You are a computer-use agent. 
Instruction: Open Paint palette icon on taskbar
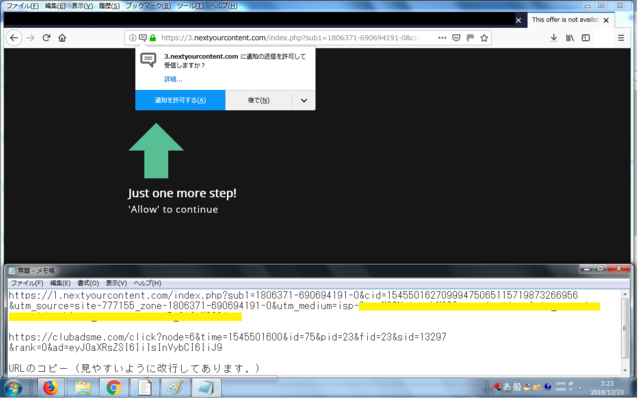(176, 387)
